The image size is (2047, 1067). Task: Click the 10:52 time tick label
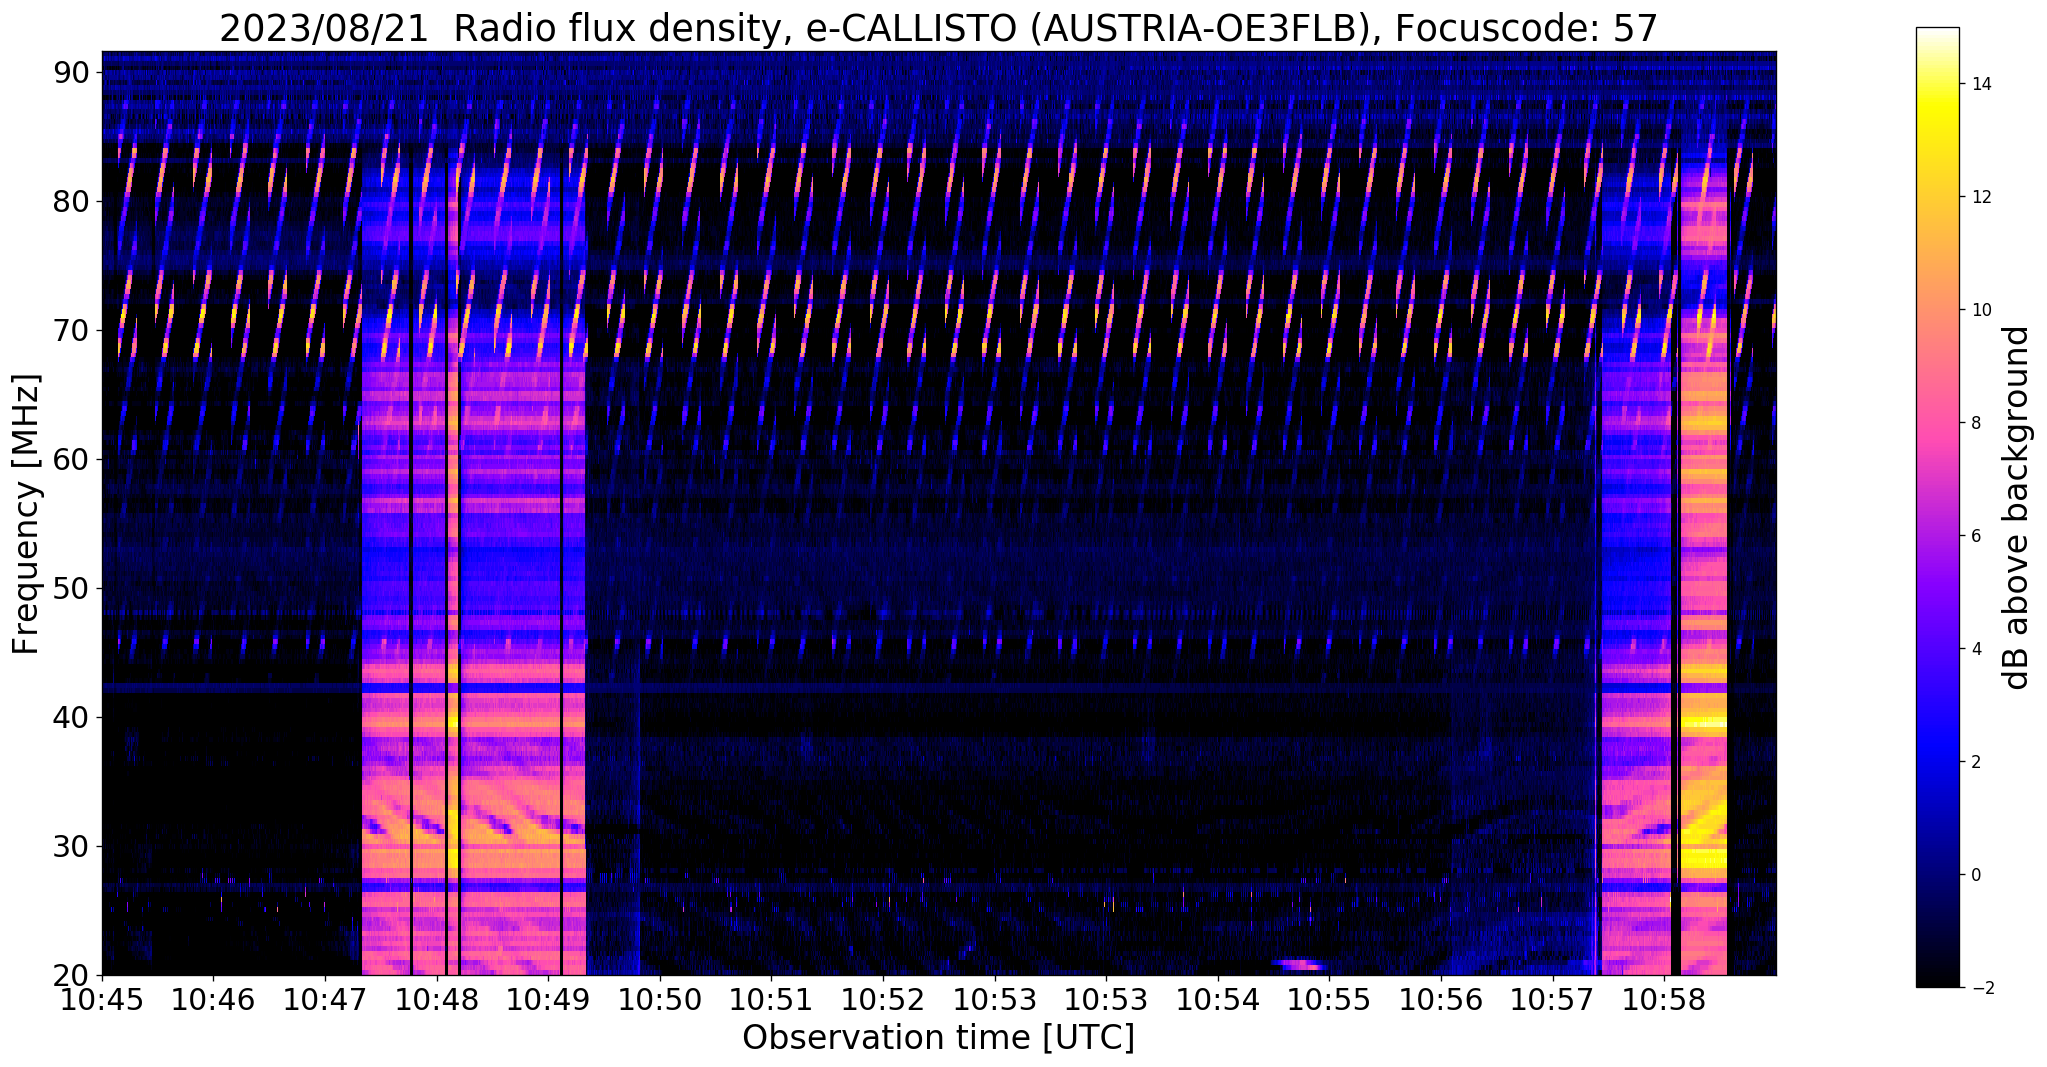(883, 998)
